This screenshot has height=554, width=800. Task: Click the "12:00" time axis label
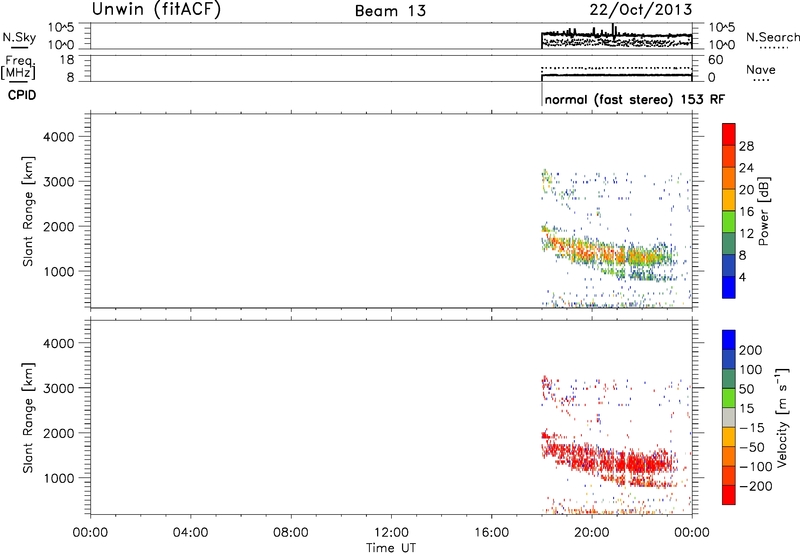coord(391,533)
